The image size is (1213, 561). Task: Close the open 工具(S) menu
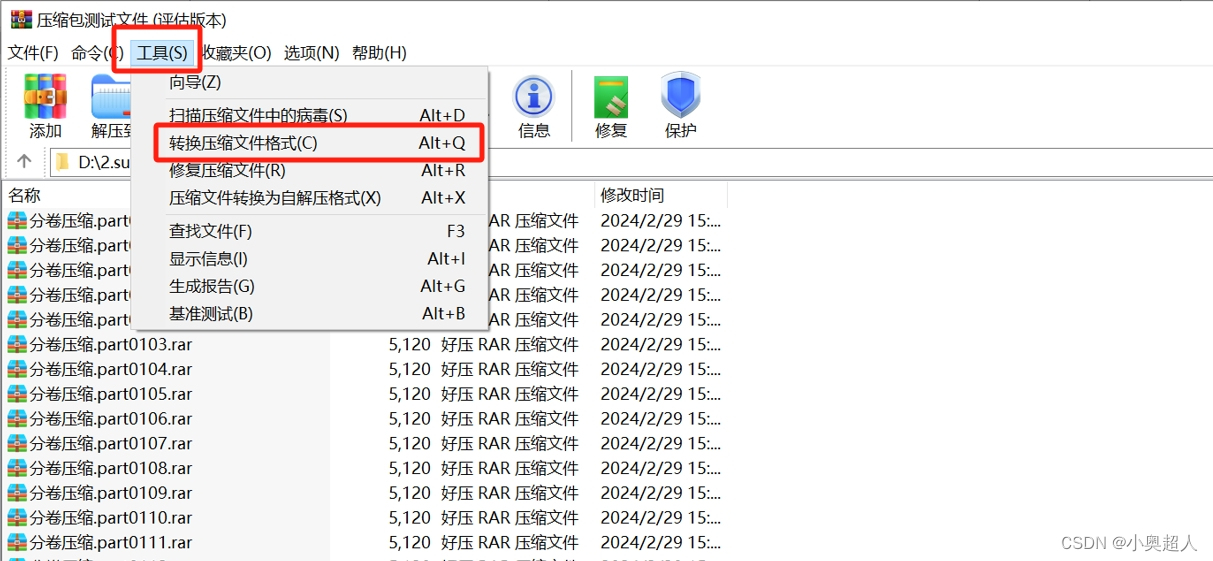click(x=162, y=52)
